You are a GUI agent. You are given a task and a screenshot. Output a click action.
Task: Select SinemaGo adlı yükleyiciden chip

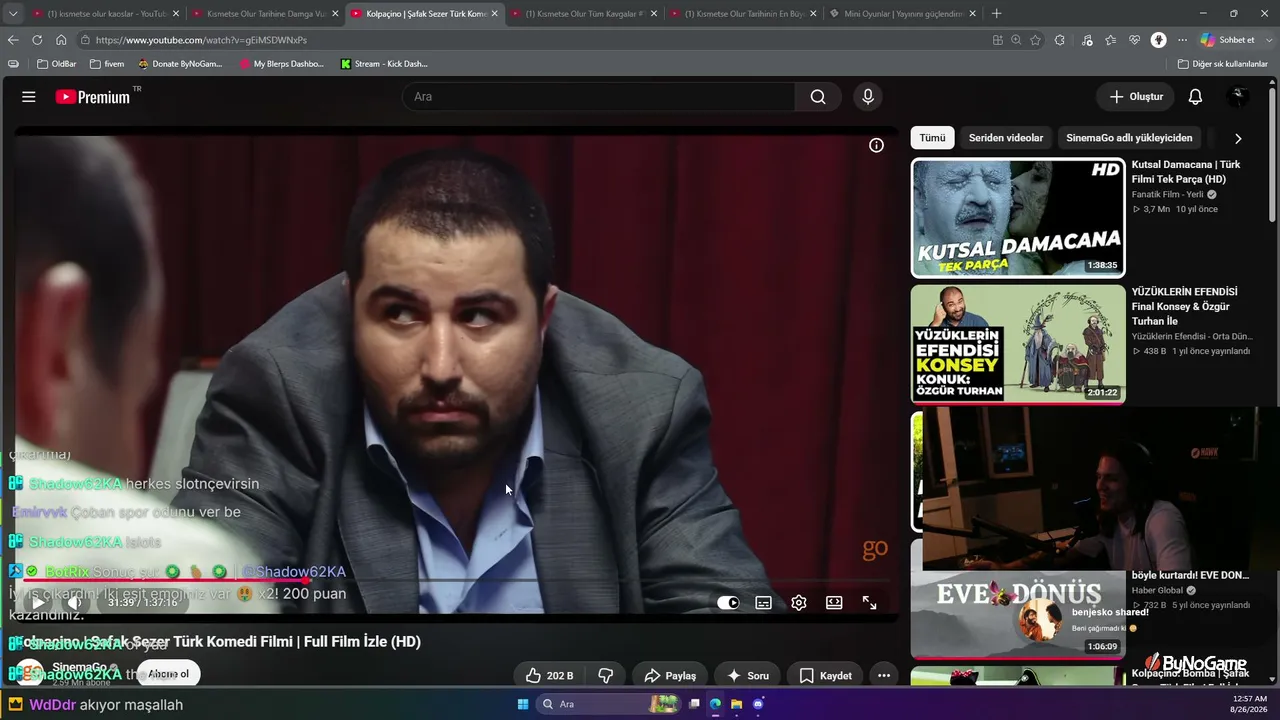pos(1129,138)
